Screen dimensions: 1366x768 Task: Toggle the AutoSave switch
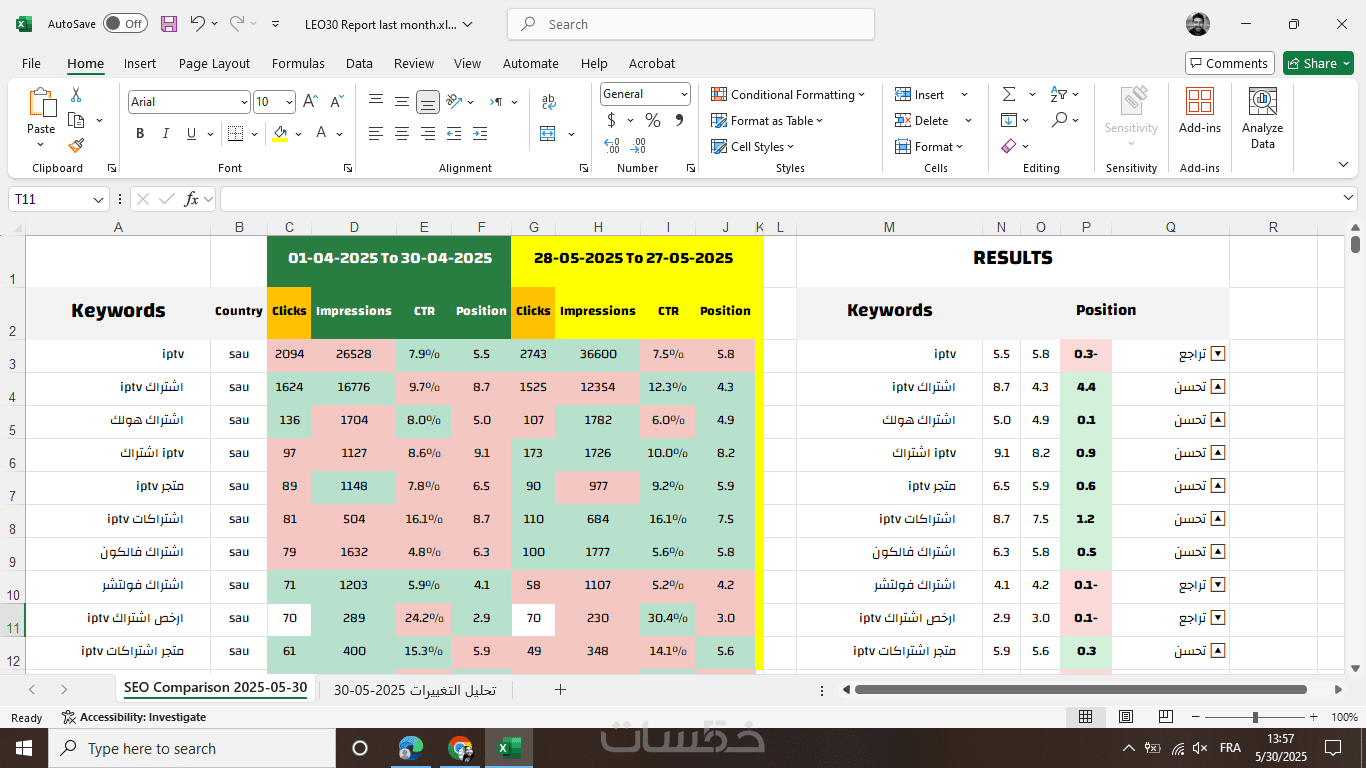pyautogui.click(x=125, y=24)
